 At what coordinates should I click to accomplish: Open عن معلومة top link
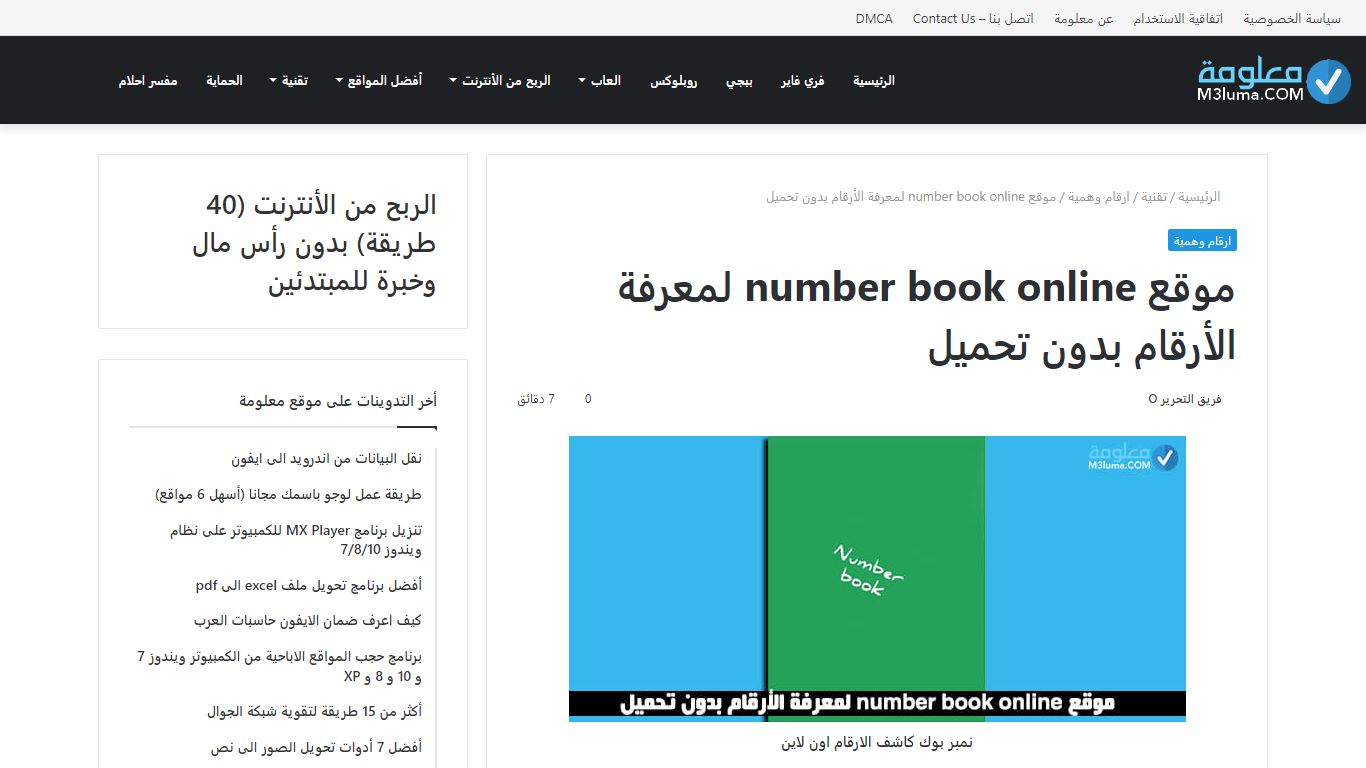click(1084, 18)
